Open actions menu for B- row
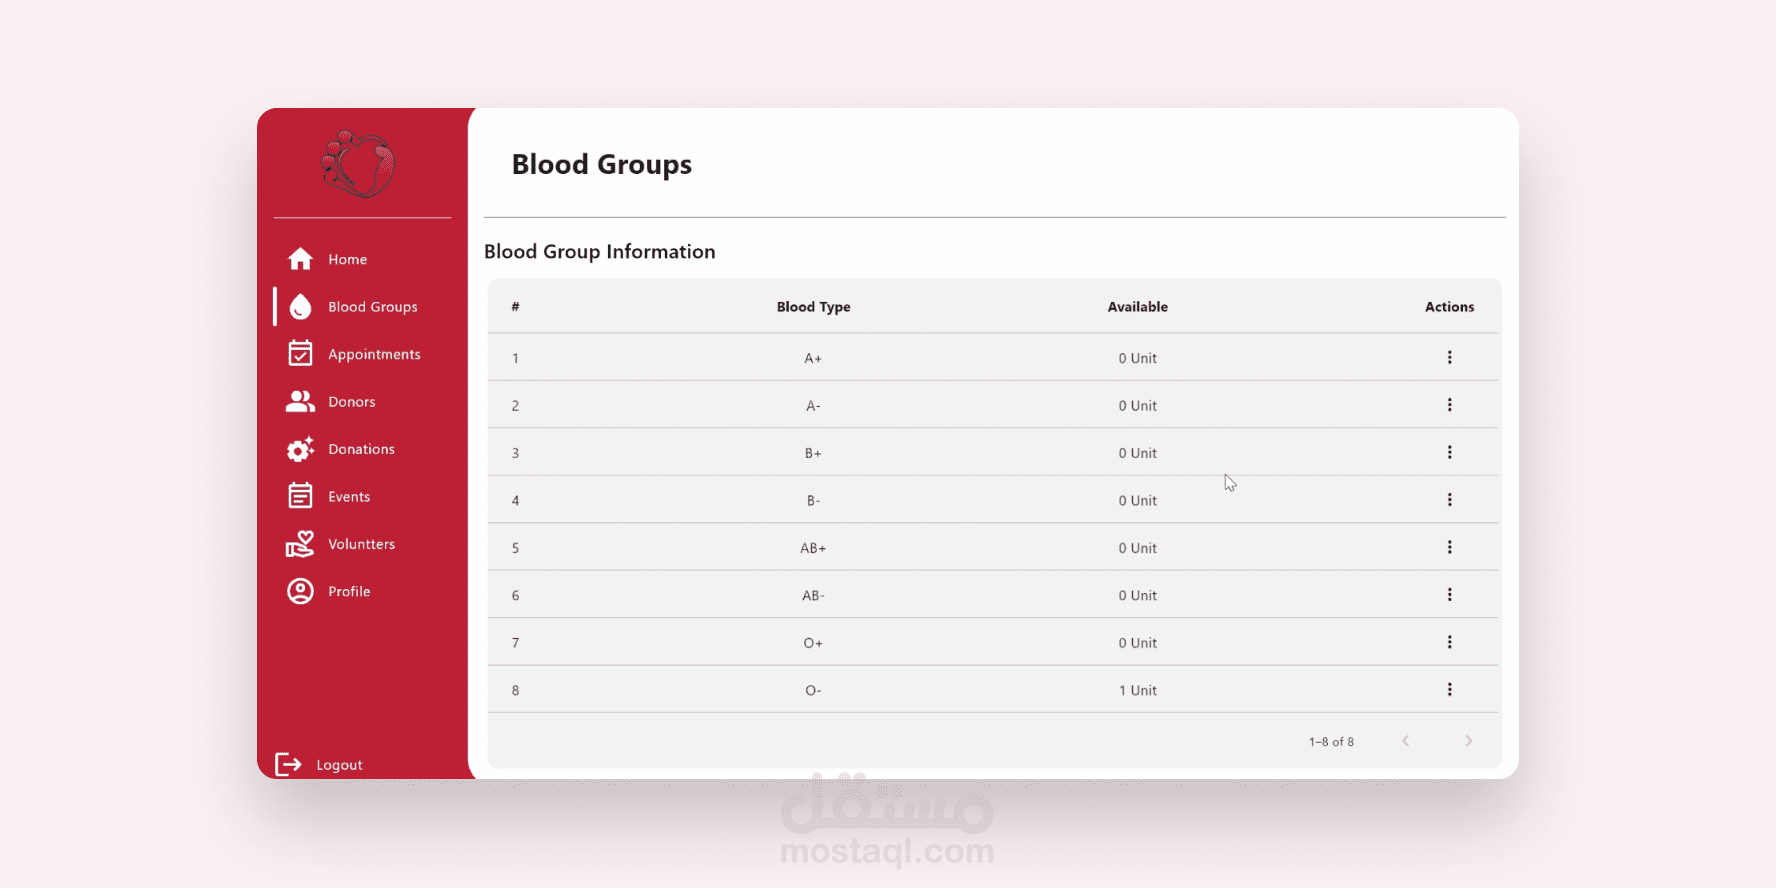The image size is (1776, 888). [x=1449, y=500]
